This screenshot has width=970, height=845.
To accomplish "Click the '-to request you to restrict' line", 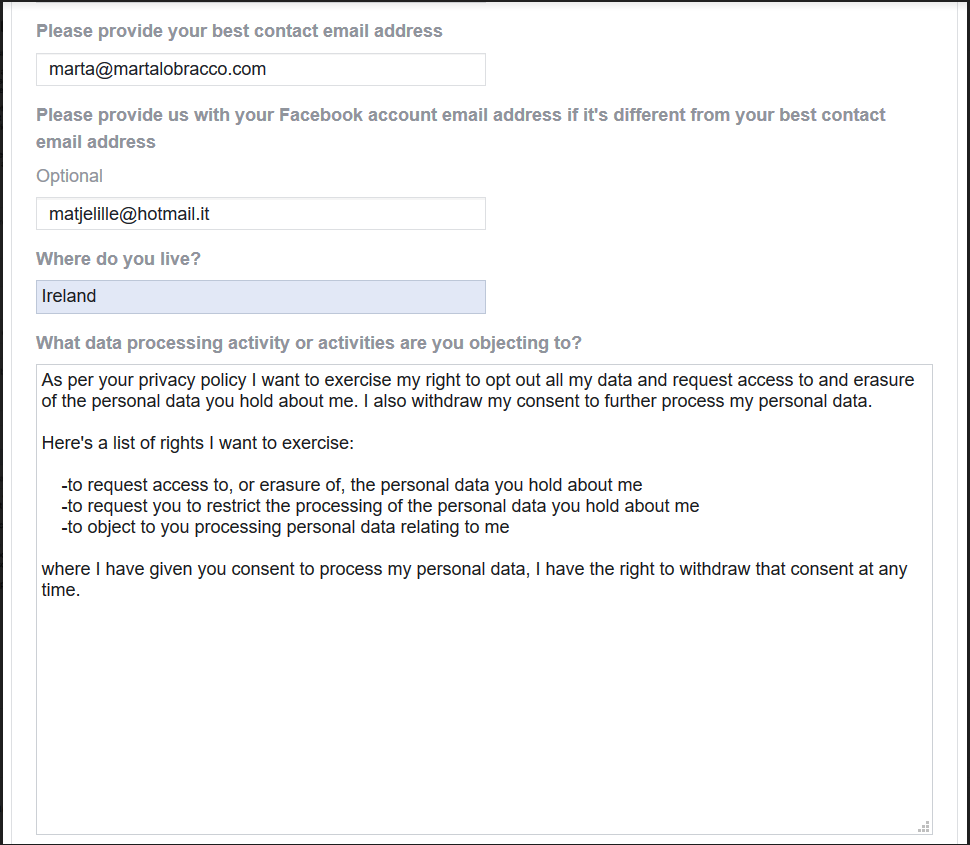I will coord(380,506).
